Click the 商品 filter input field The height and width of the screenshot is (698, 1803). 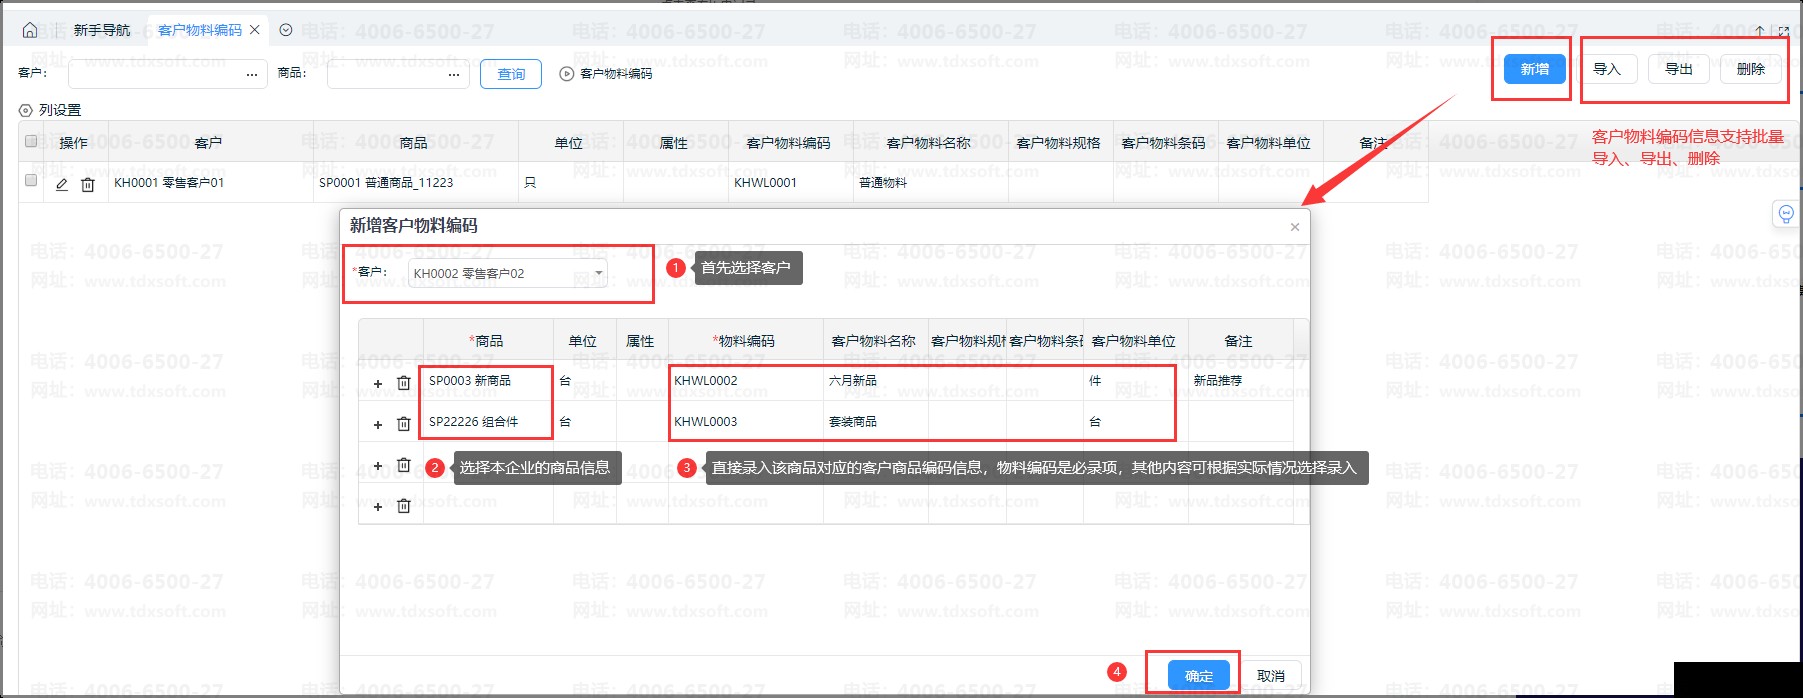[398, 74]
